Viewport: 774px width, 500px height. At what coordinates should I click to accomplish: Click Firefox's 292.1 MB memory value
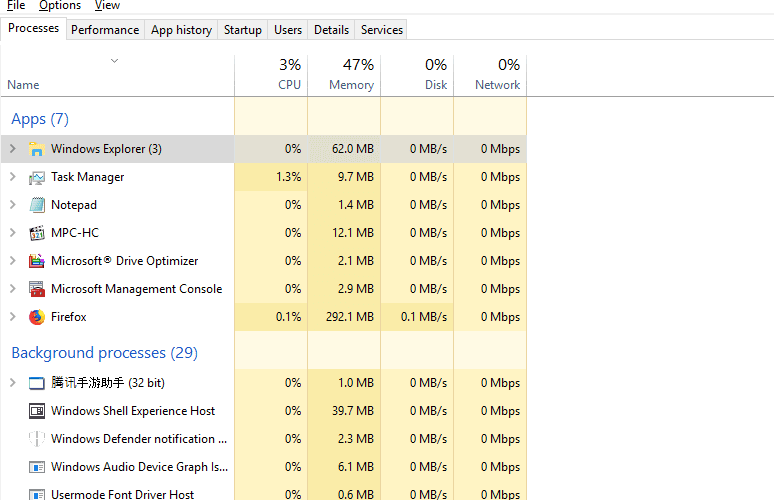coord(349,317)
